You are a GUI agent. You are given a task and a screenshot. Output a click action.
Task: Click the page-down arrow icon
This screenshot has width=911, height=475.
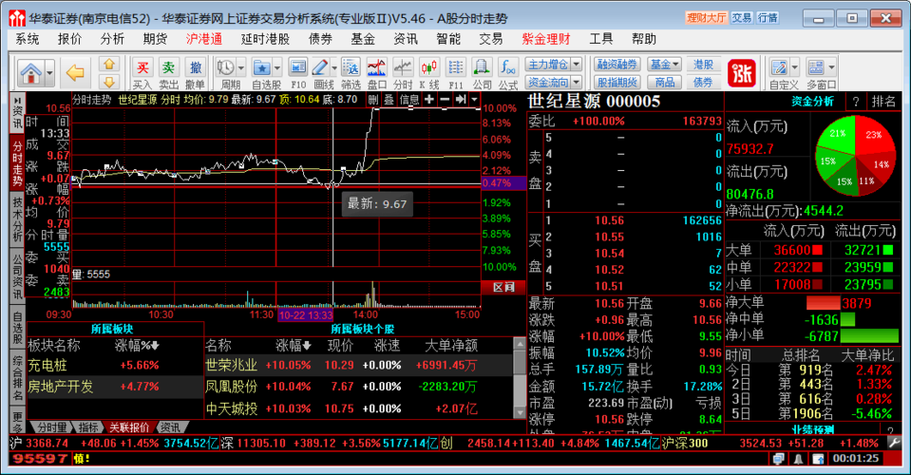[109, 81]
